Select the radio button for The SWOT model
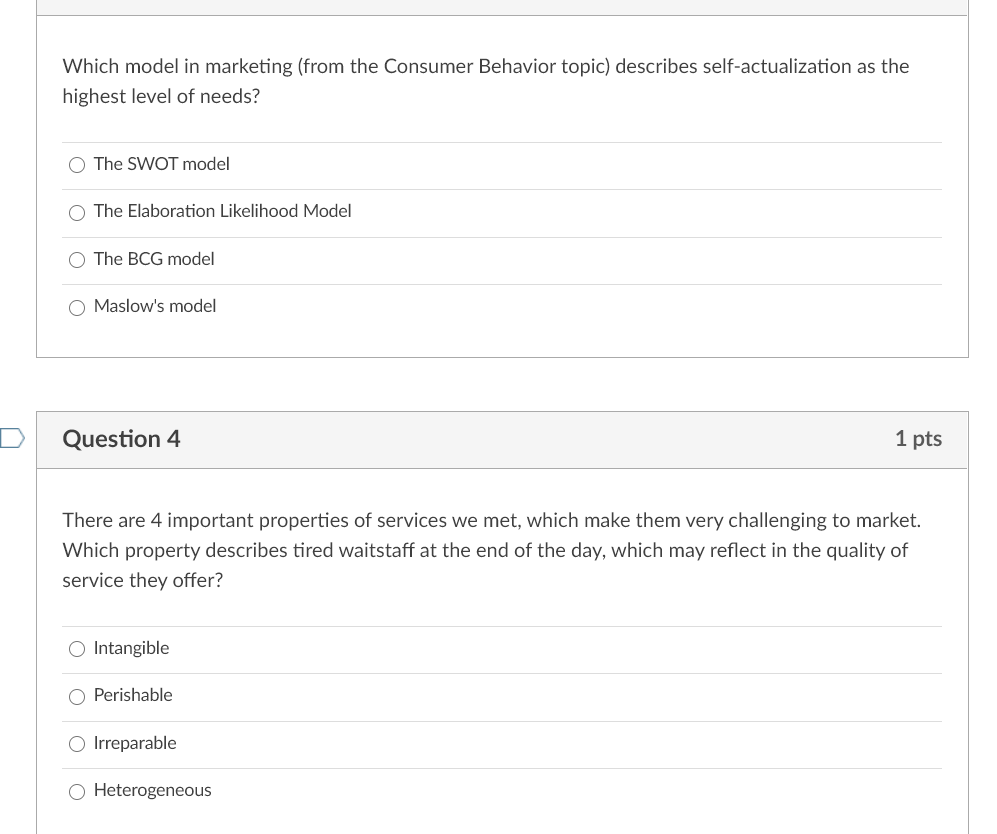Viewport: 997px width, 834px height. coord(77,165)
